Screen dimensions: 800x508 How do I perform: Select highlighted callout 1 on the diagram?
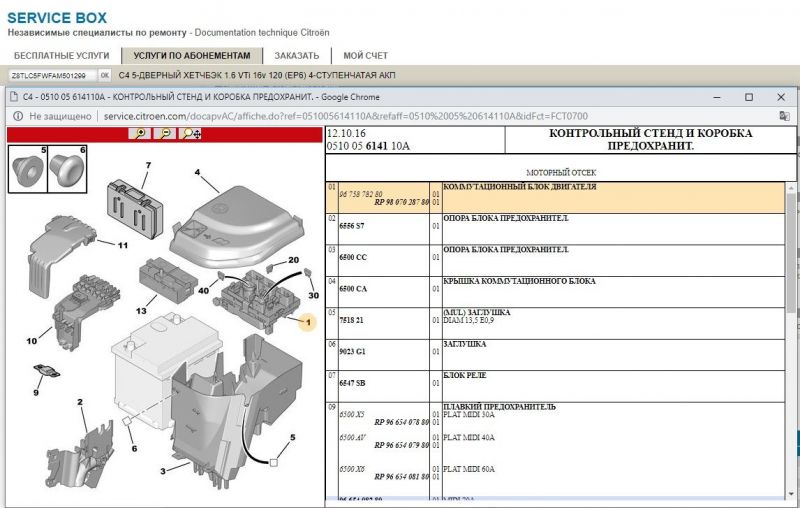click(x=307, y=321)
